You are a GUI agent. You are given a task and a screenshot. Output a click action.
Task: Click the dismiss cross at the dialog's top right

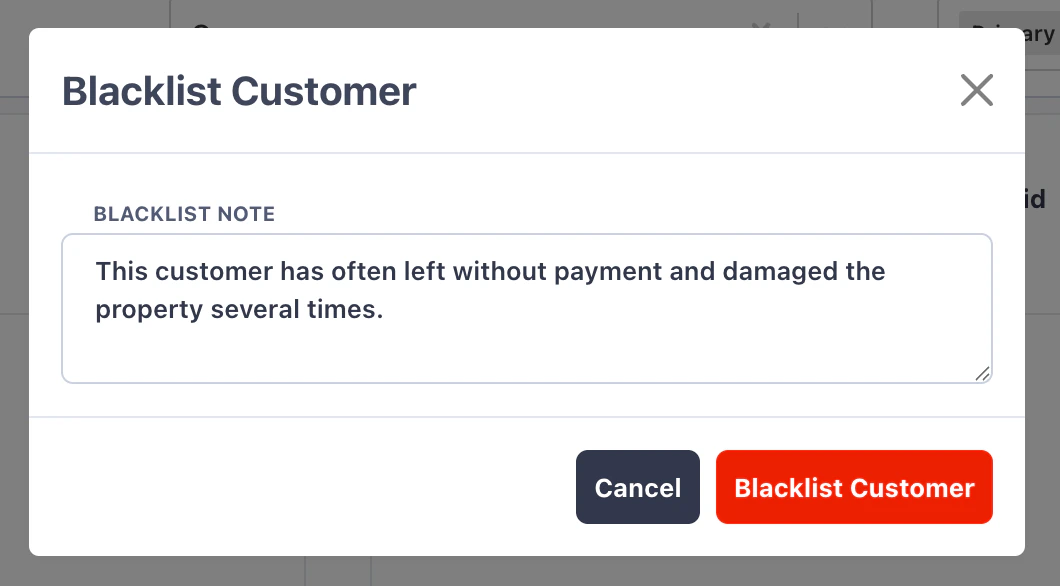977,90
